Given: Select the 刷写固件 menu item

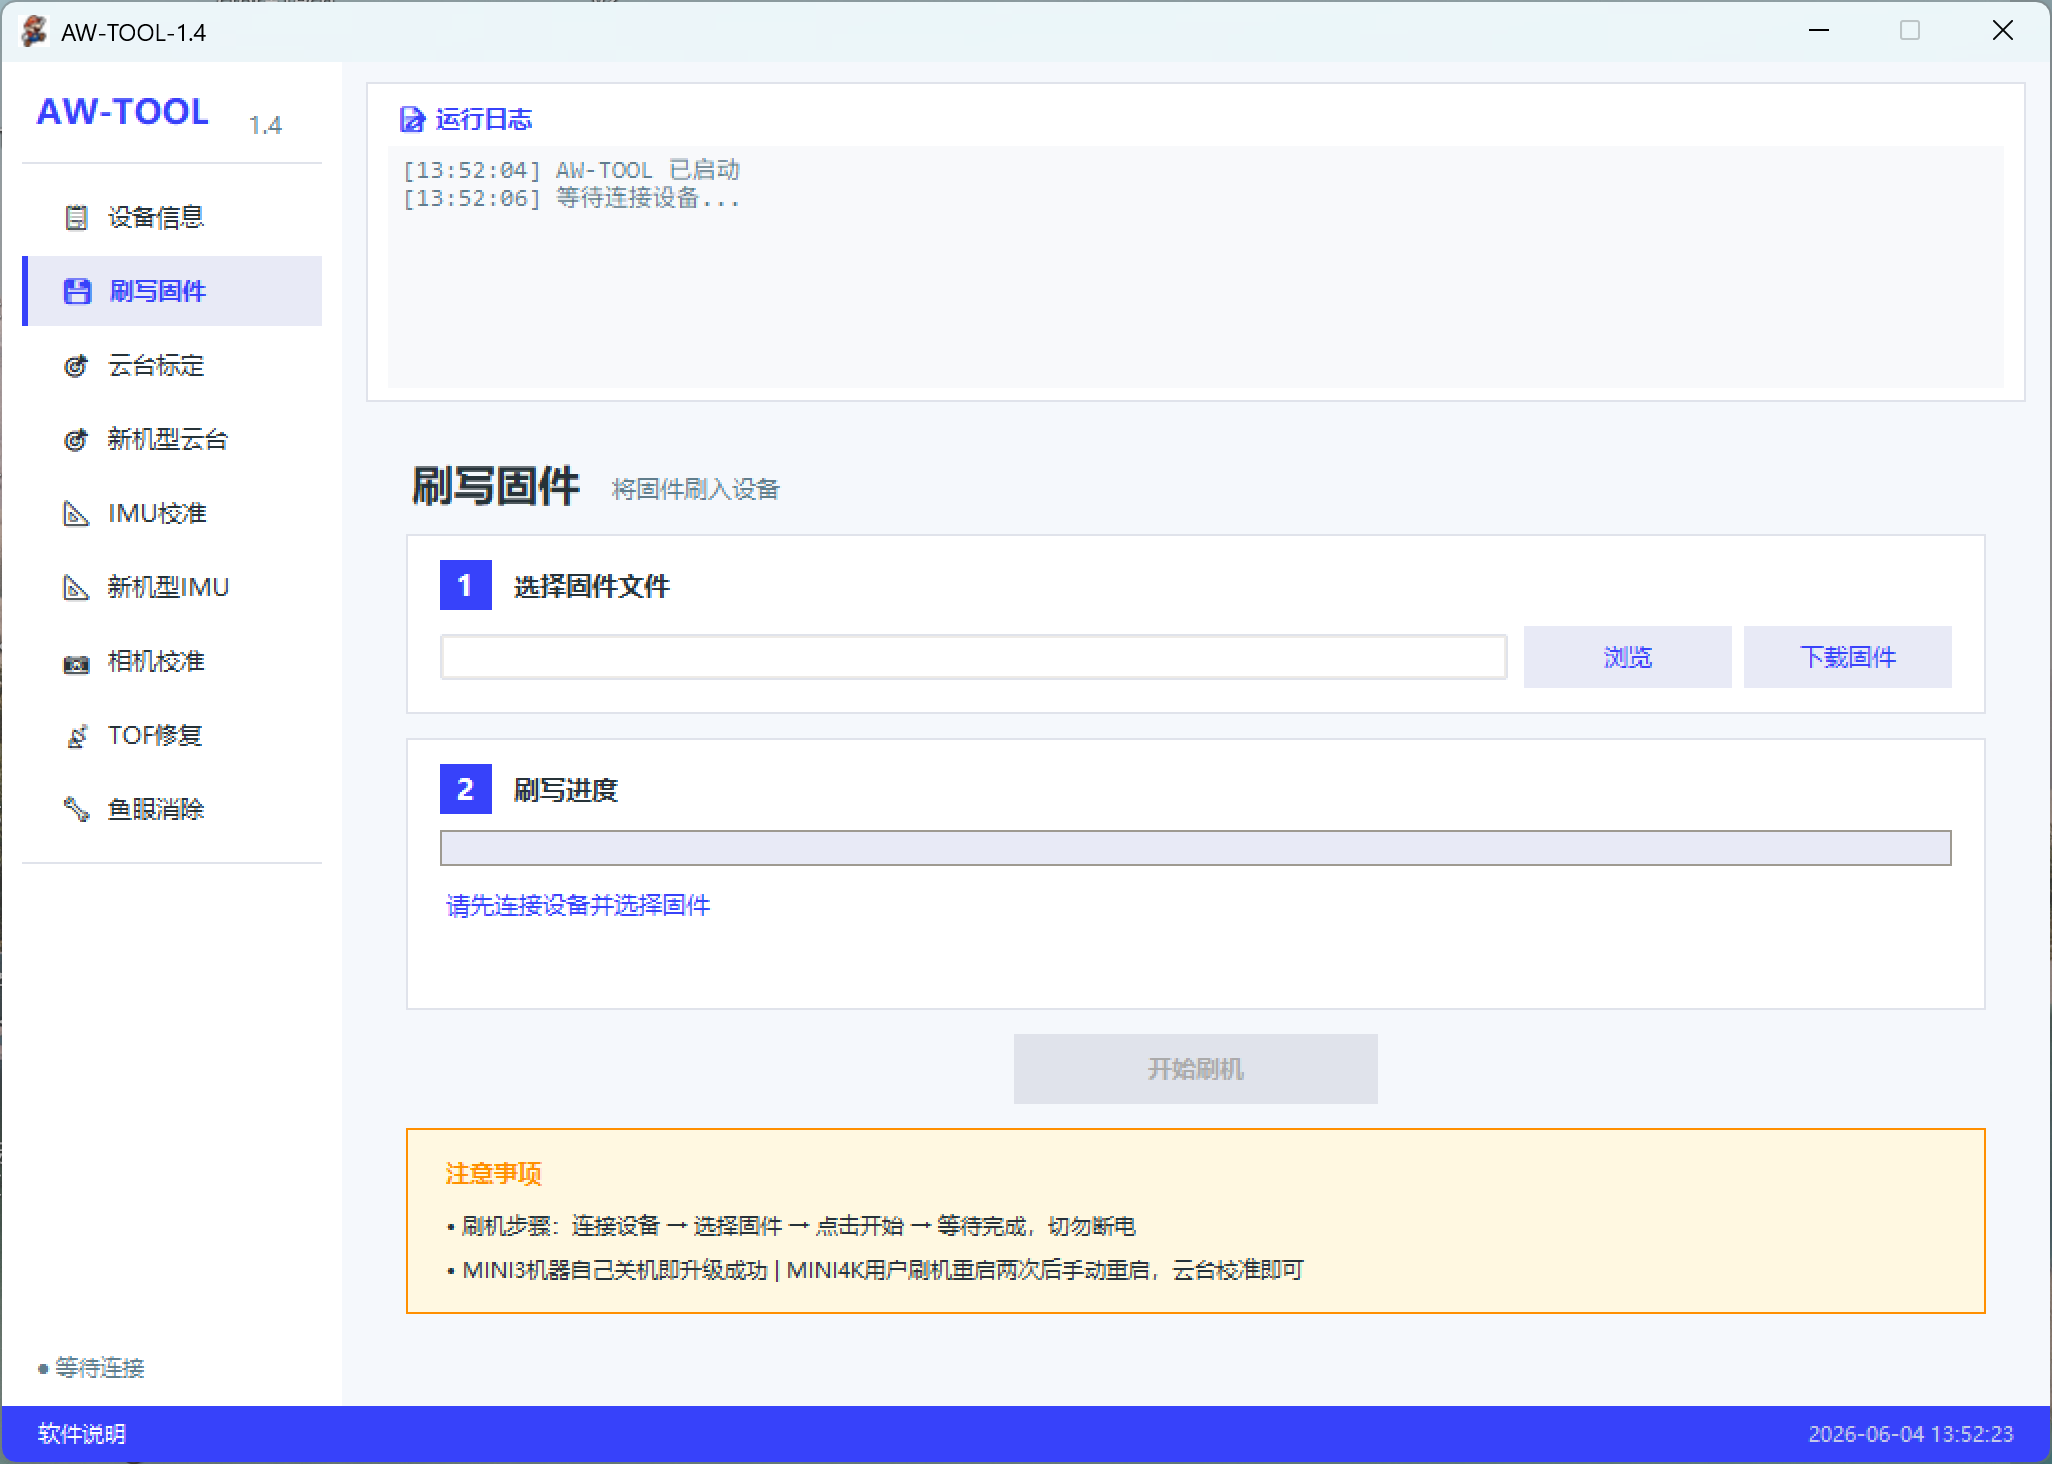Looking at the screenshot, I should pos(172,291).
